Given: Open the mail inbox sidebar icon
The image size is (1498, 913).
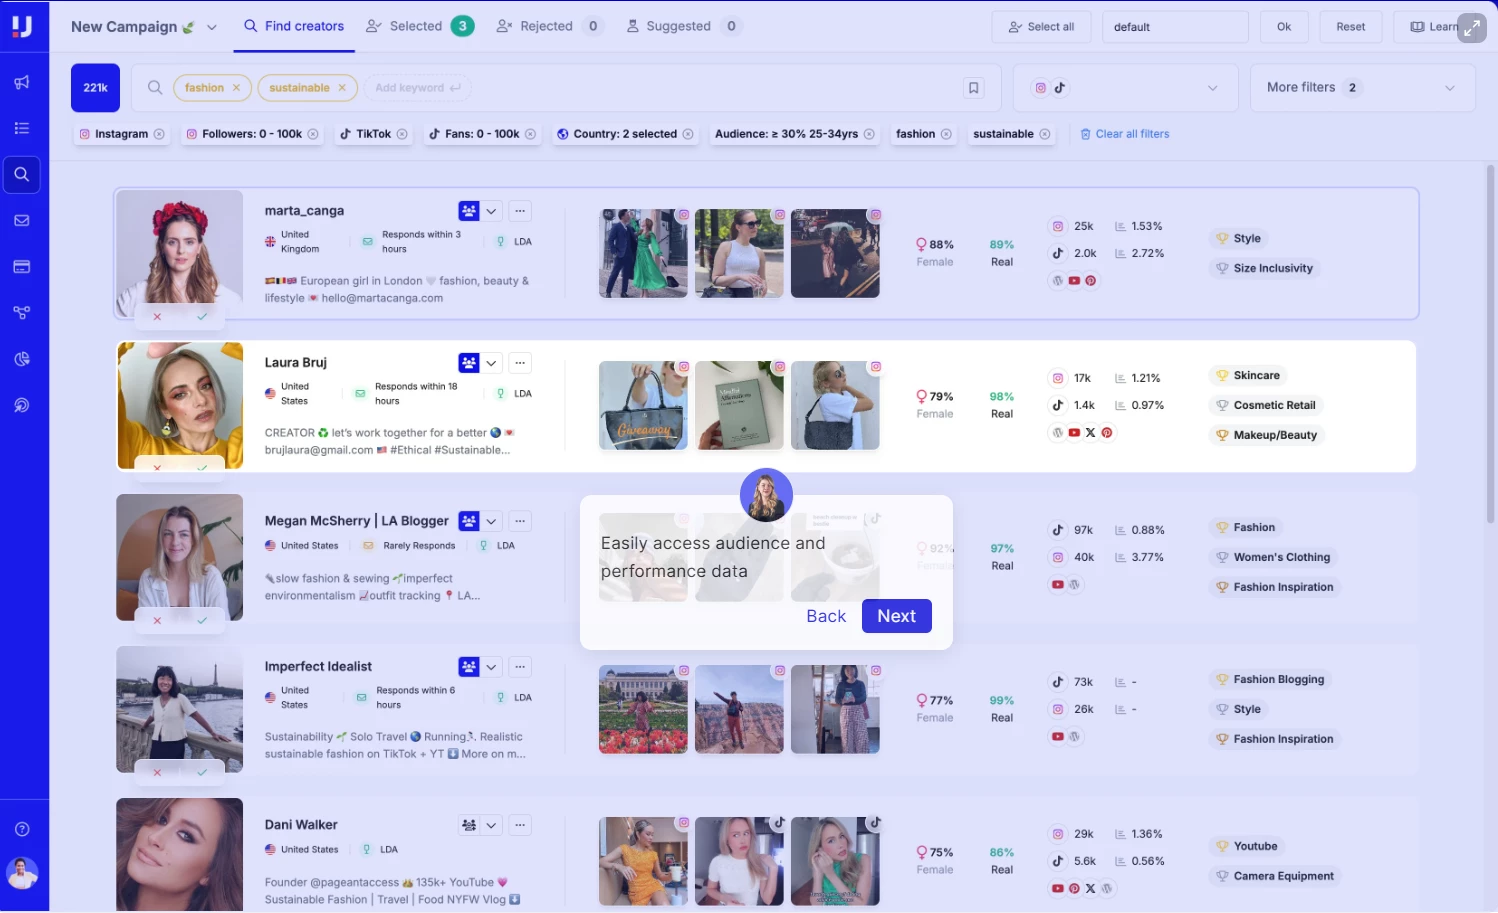Looking at the screenshot, I should click(x=21, y=220).
